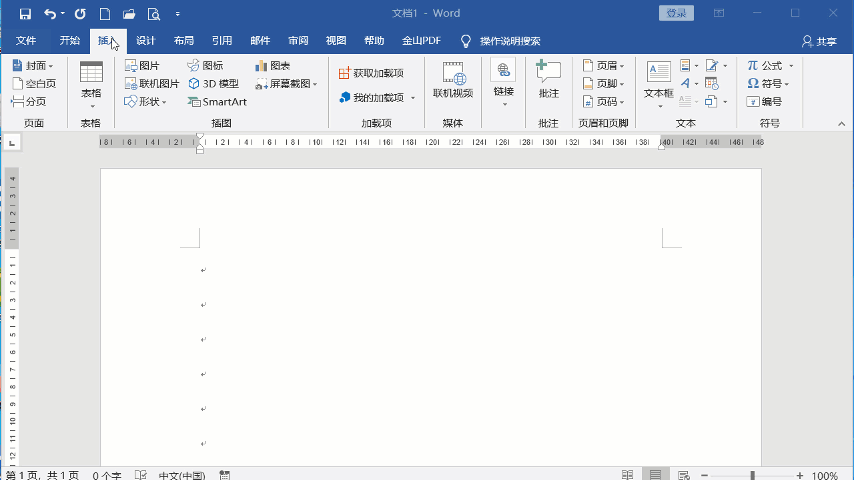Click the Sign in (登录) button
This screenshot has height=480, width=854.
676,13
